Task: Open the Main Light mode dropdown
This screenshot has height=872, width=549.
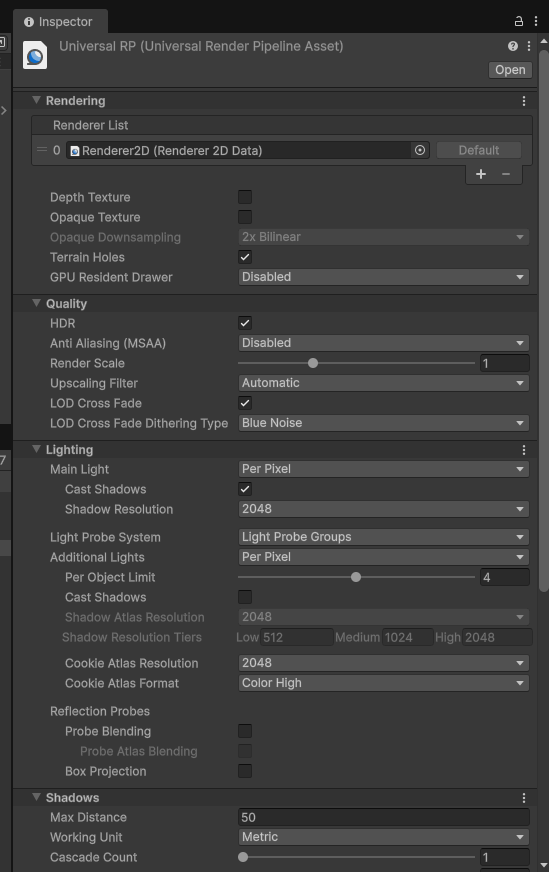Action: [x=383, y=469]
